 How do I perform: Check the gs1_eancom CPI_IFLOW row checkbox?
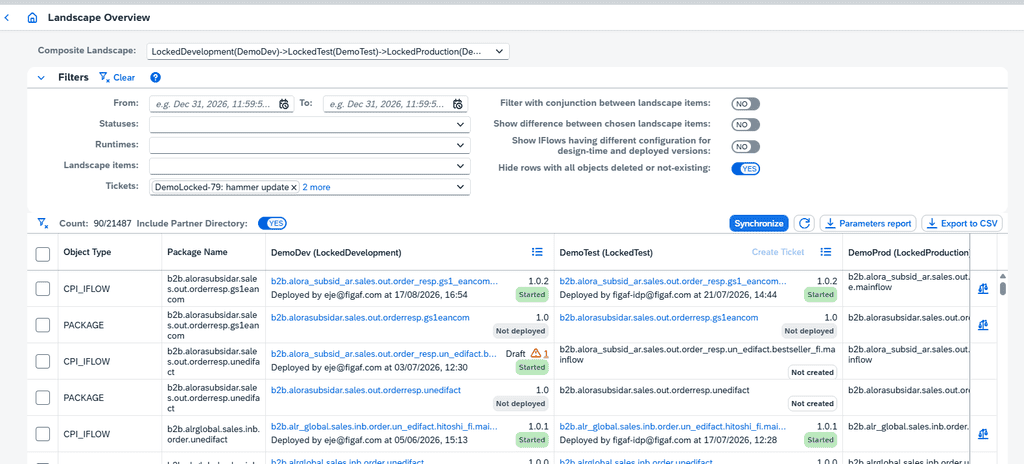(x=42, y=288)
